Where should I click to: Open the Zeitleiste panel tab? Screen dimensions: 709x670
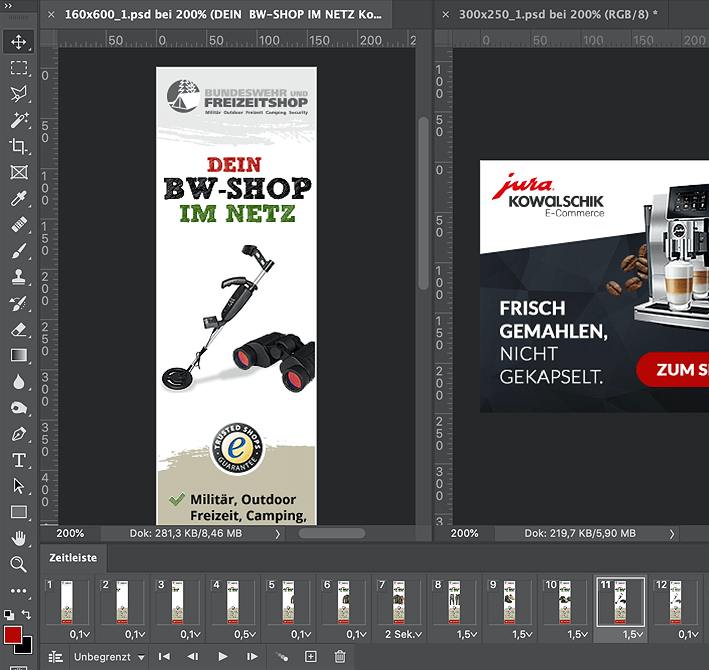point(73,557)
